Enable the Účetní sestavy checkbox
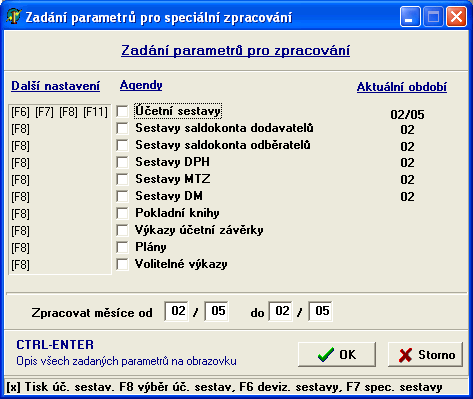 point(122,111)
